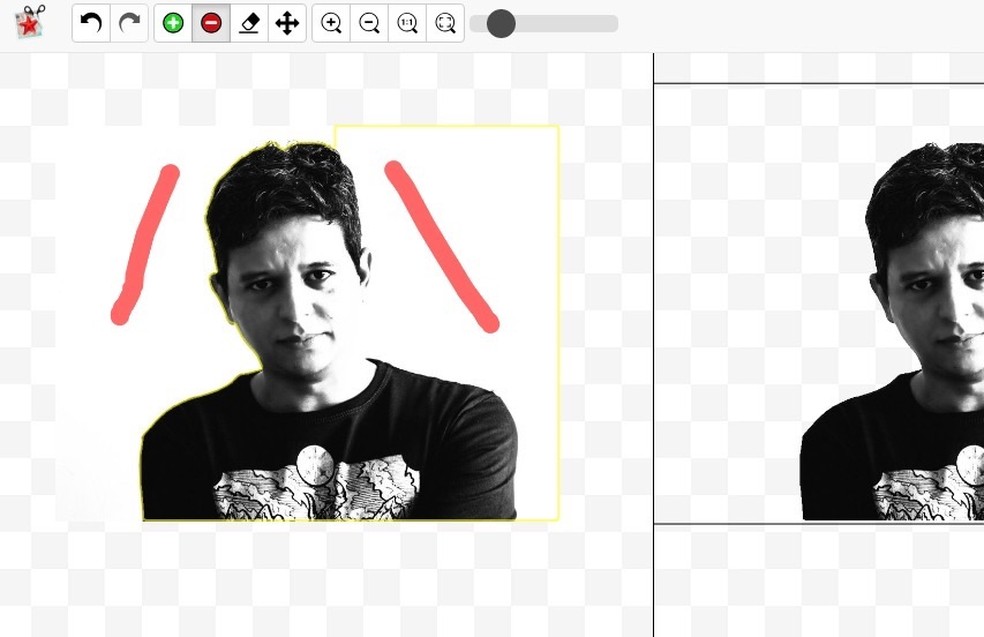Click the scissors app logo
Image resolution: width=984 pixels, height=637 pixels.
point(28,22)
